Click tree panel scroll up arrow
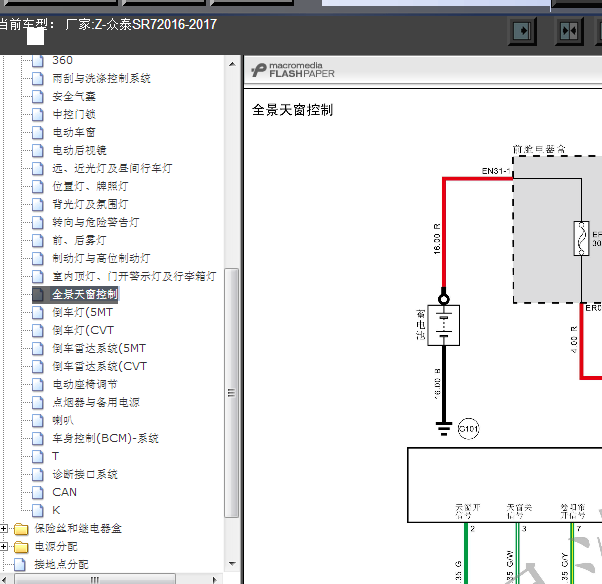 point(232,64)
